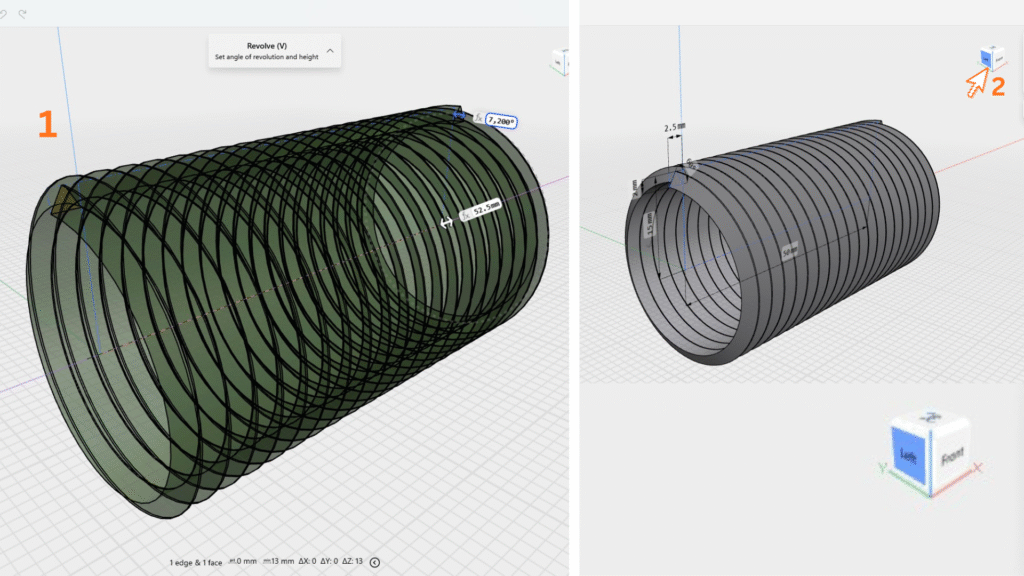Viewport: 1024px width, 576px height.
Task: Click the Redo arrow icon
Action: click(x=23, y=14)
